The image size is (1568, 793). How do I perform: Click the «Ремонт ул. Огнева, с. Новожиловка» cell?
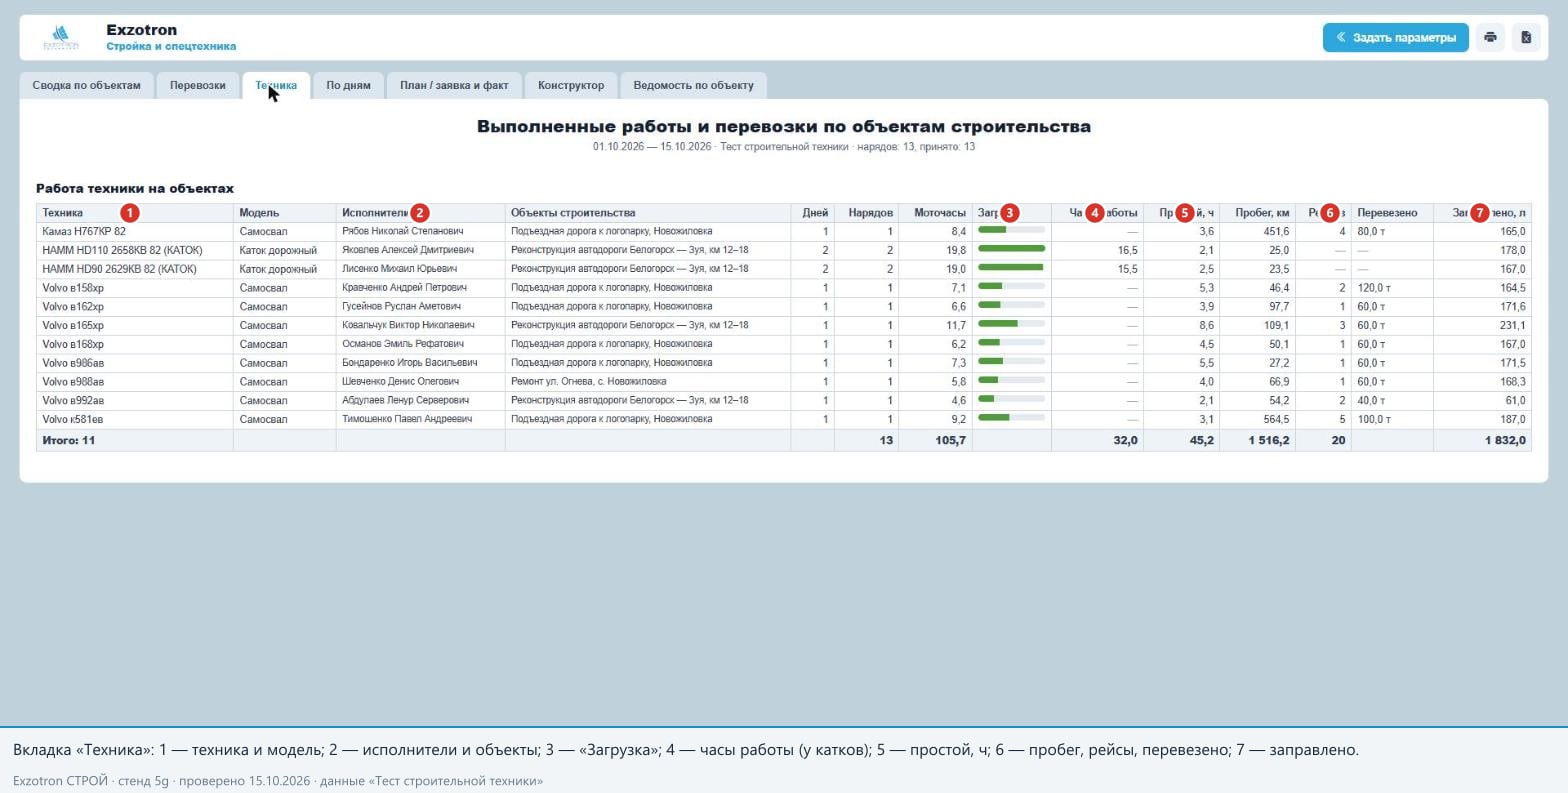pos(647,382)
